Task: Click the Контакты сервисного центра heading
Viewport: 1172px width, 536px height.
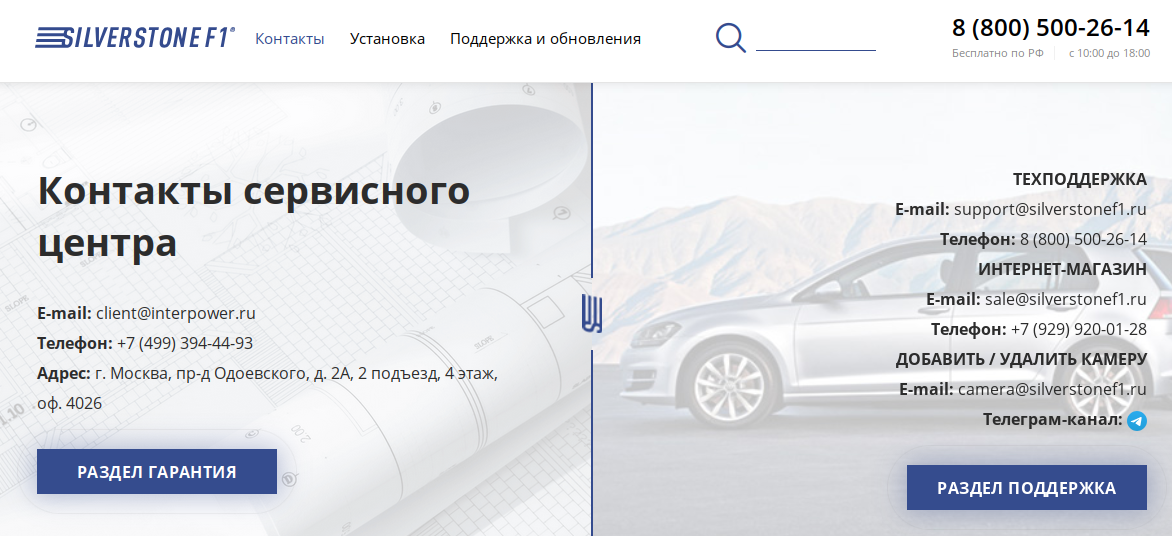Action: [254, 217]
